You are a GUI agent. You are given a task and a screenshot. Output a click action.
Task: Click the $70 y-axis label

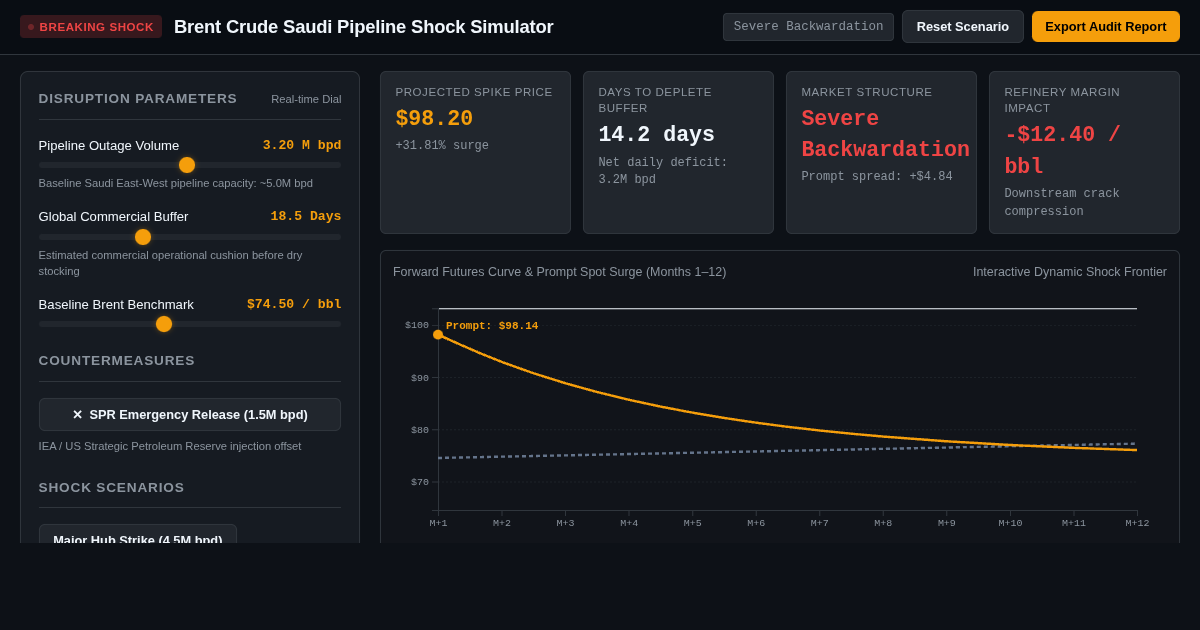click(x=420, y=482)
